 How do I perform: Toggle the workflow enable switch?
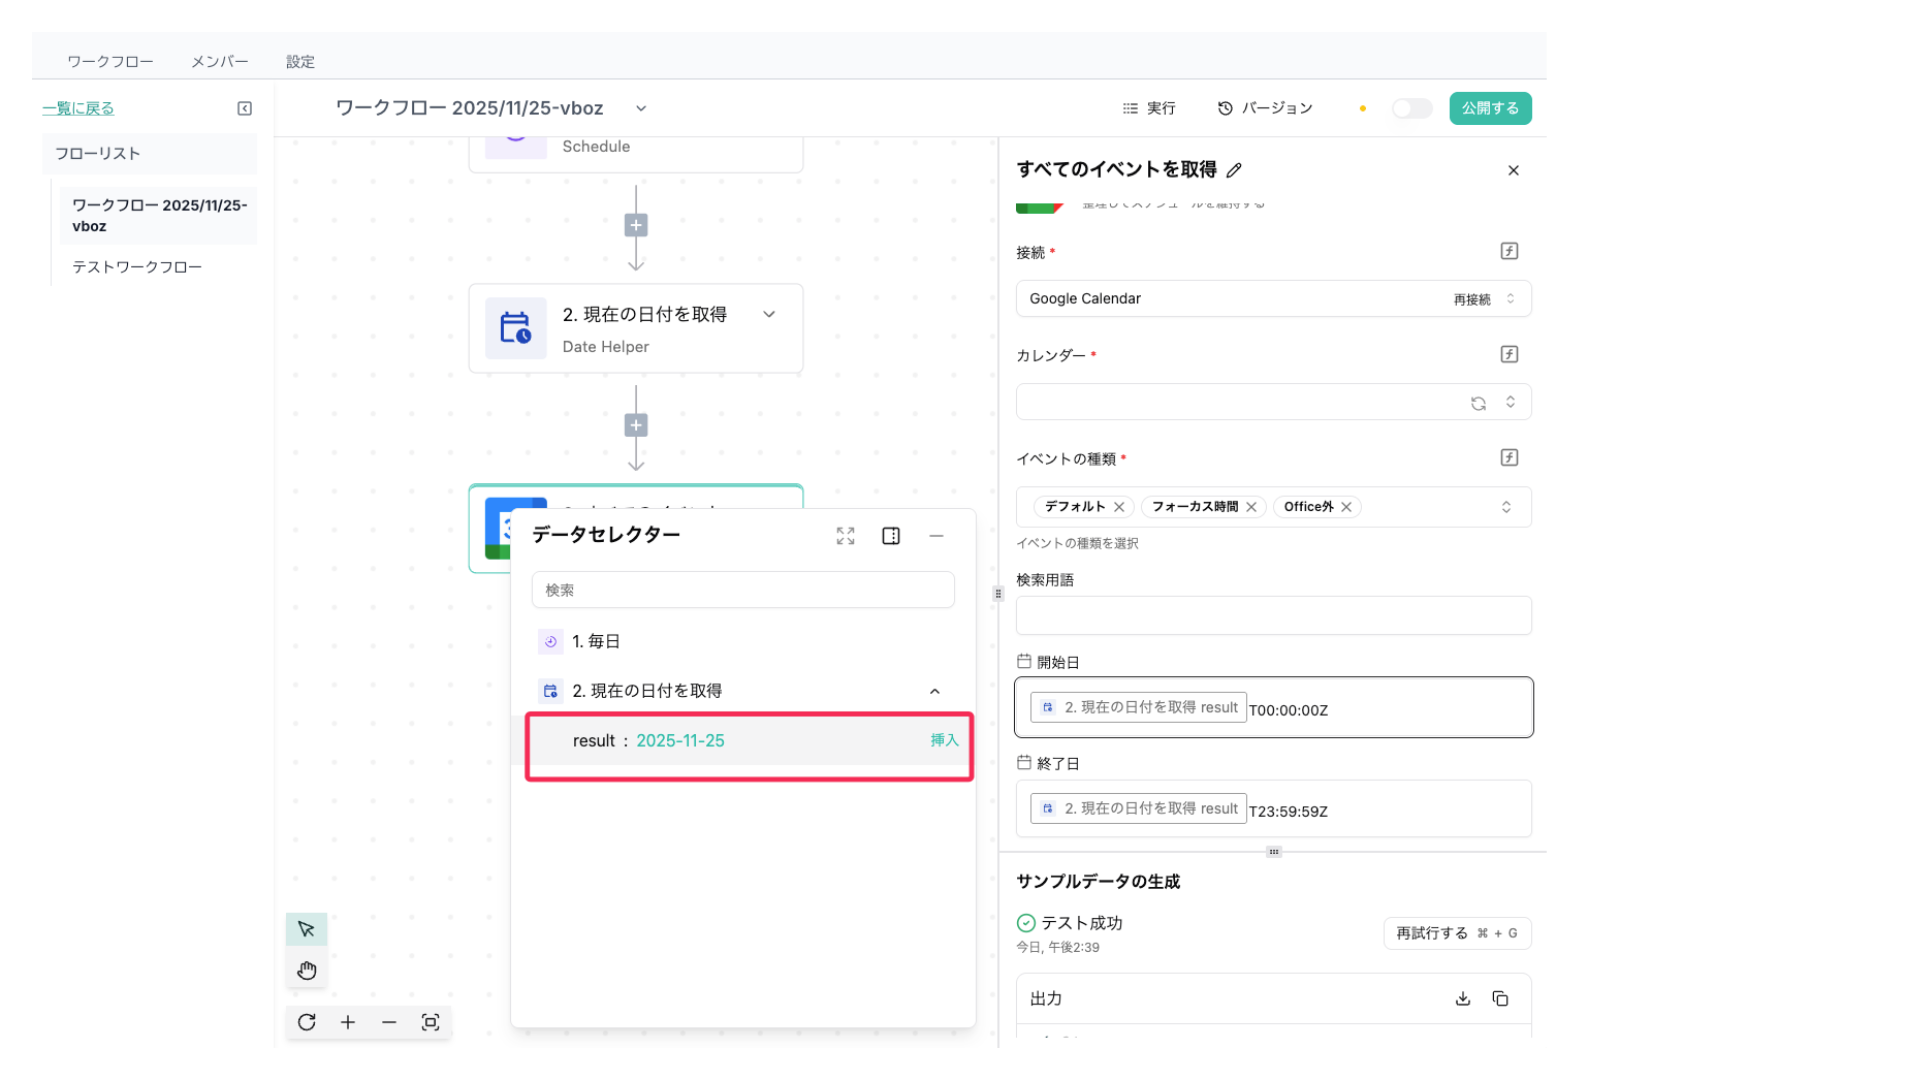click(1411, 108)
